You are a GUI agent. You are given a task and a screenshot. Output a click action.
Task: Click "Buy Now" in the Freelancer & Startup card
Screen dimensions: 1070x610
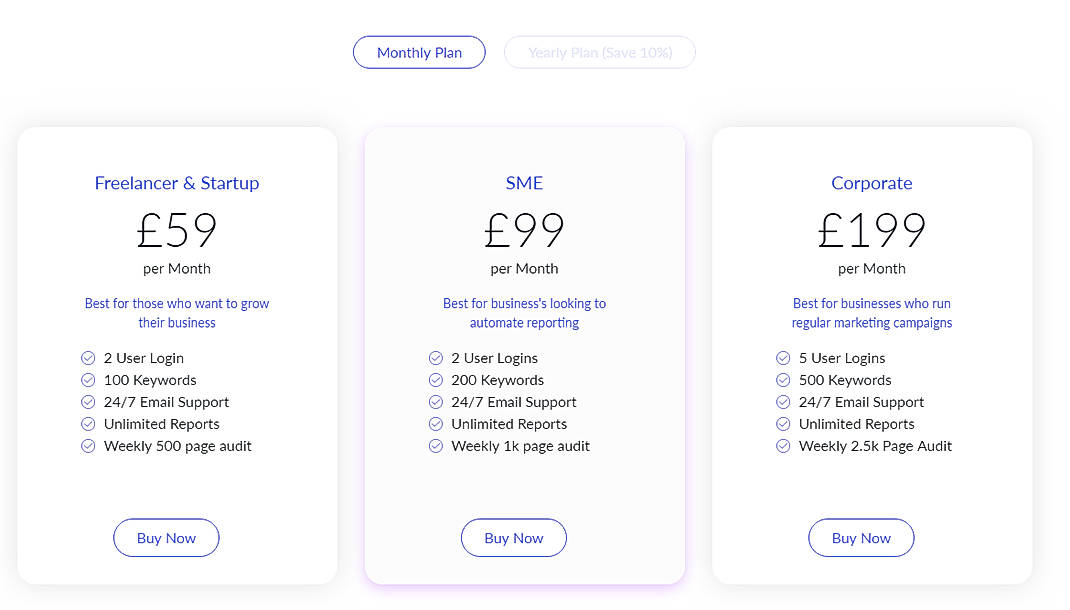point(166,537)
